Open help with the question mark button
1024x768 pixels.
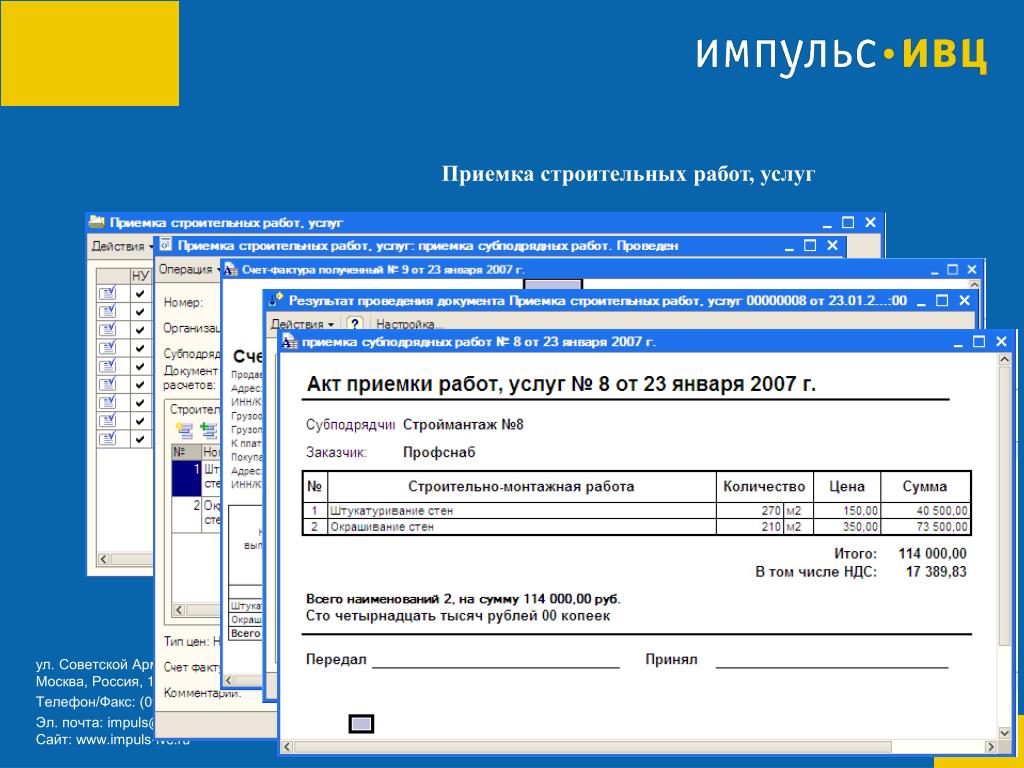coord(355,324)
